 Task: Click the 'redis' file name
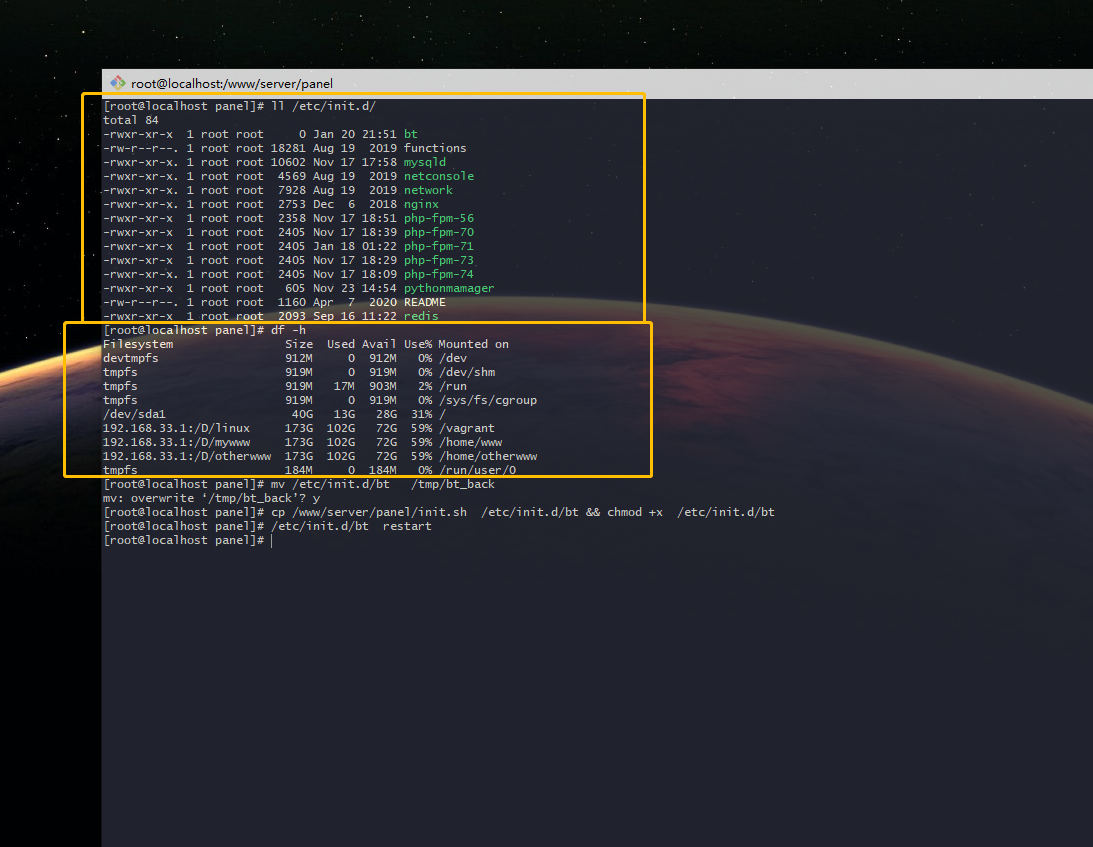(421, 316)
